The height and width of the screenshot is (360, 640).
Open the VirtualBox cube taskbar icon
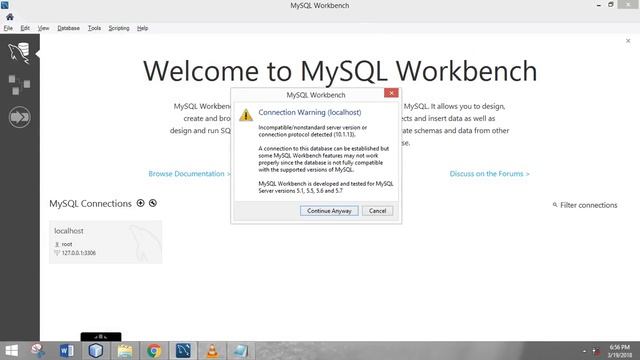96,351
